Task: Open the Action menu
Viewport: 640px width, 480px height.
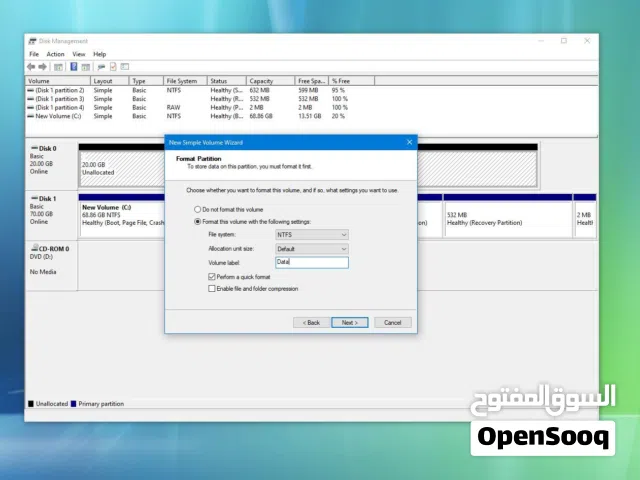Action: [x=55, y=54]
